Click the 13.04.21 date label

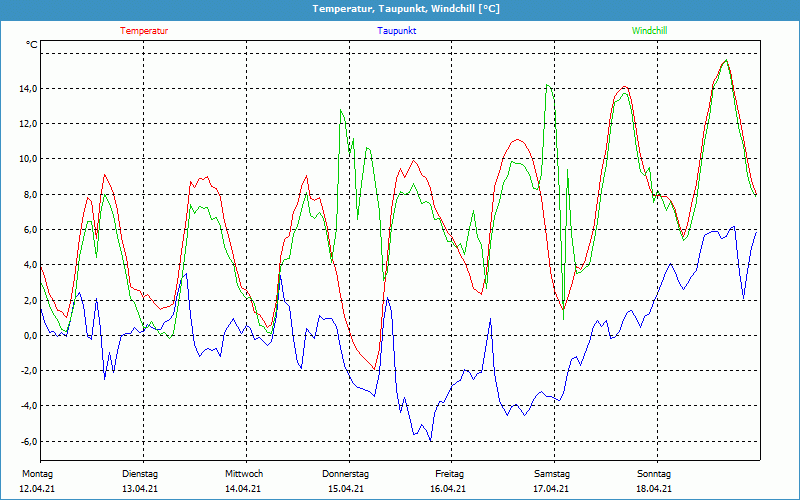point(140,489)
